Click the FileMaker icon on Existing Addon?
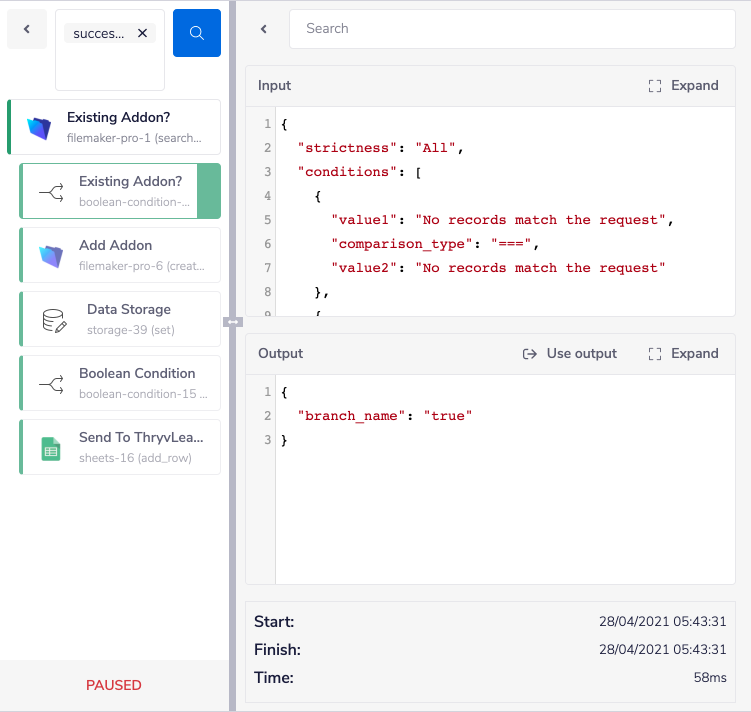 click(x=39, y=128)
